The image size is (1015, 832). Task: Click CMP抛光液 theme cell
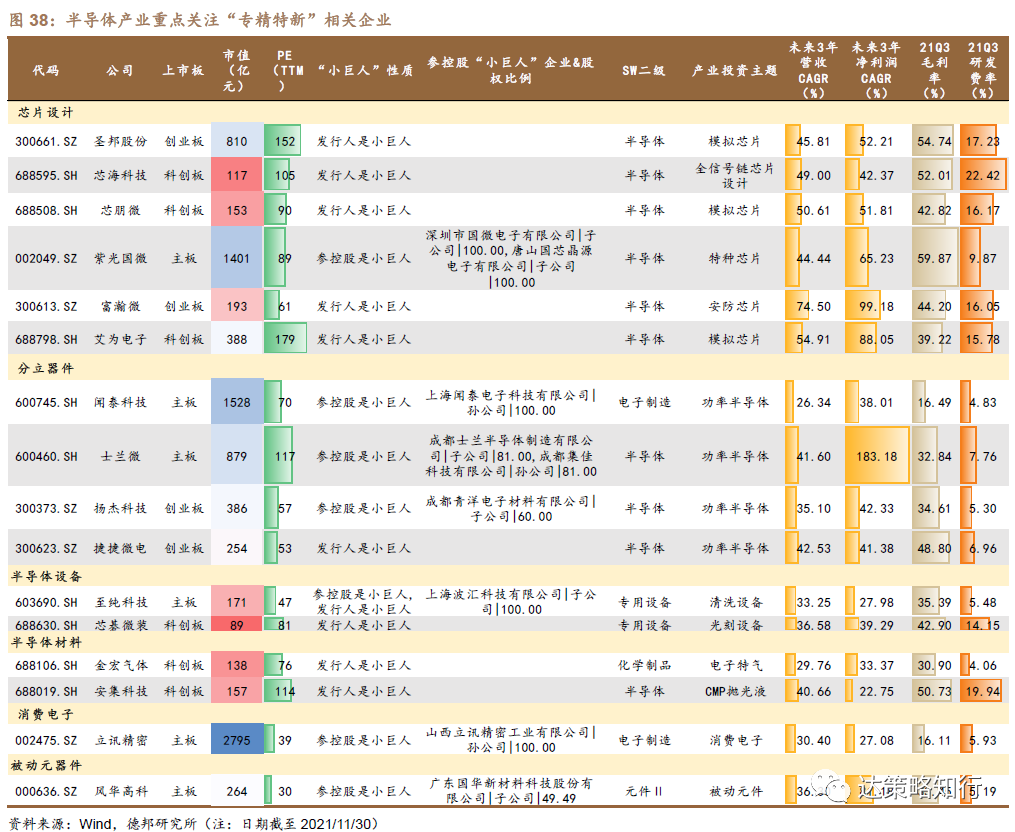click(x=734, y=691)
